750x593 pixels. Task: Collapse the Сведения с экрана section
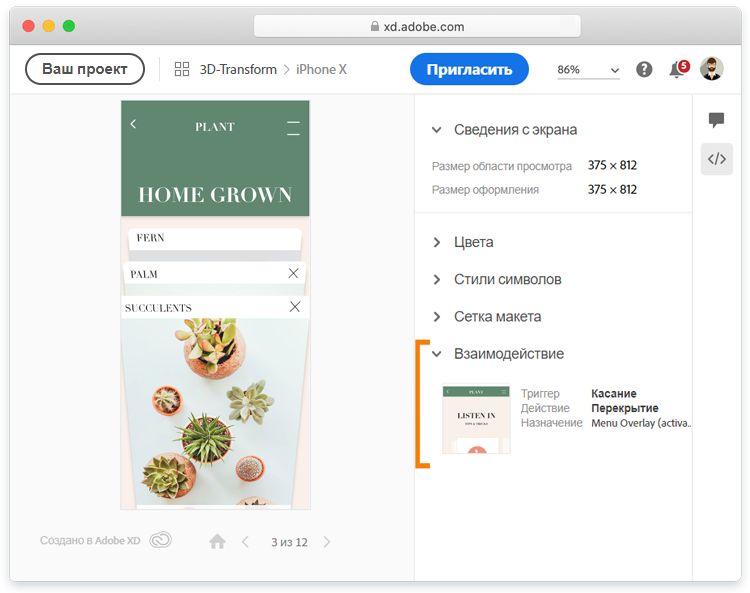[x=436, y=130]
